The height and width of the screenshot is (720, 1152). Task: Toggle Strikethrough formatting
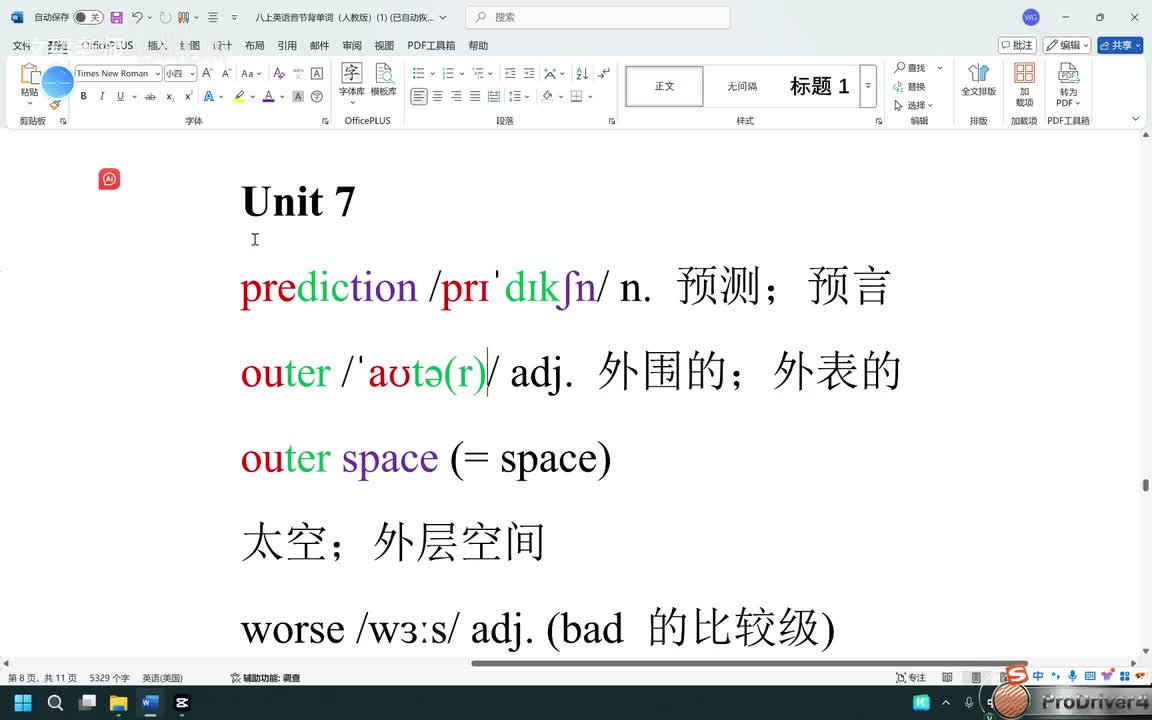[150, 96]
